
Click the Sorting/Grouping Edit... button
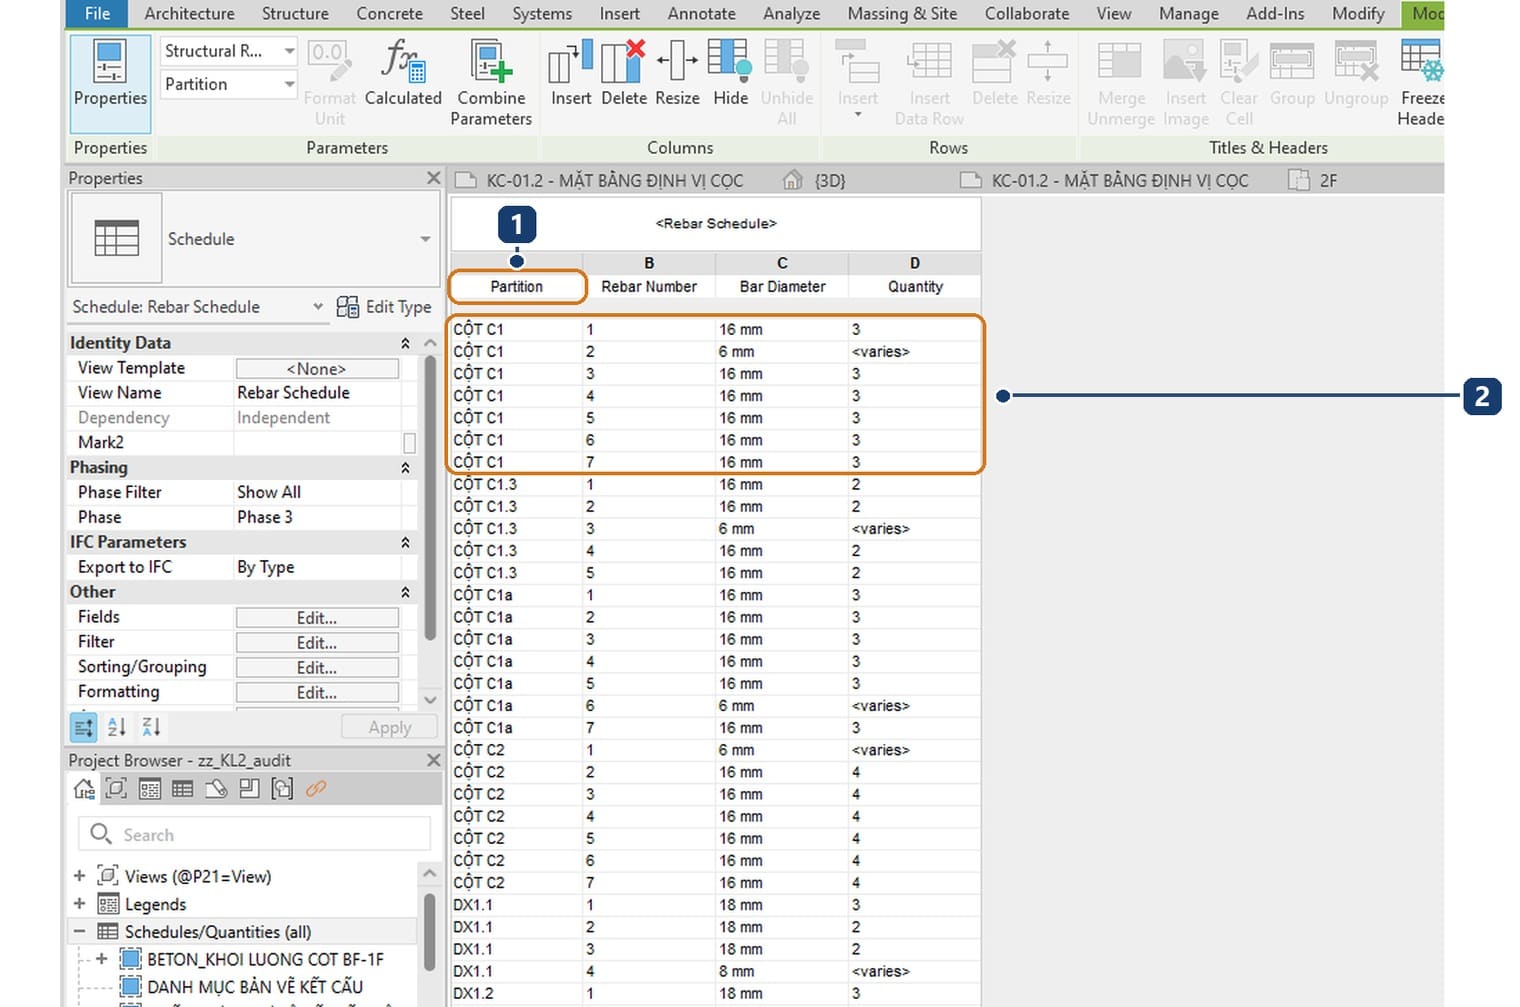[x=317, y=668]
